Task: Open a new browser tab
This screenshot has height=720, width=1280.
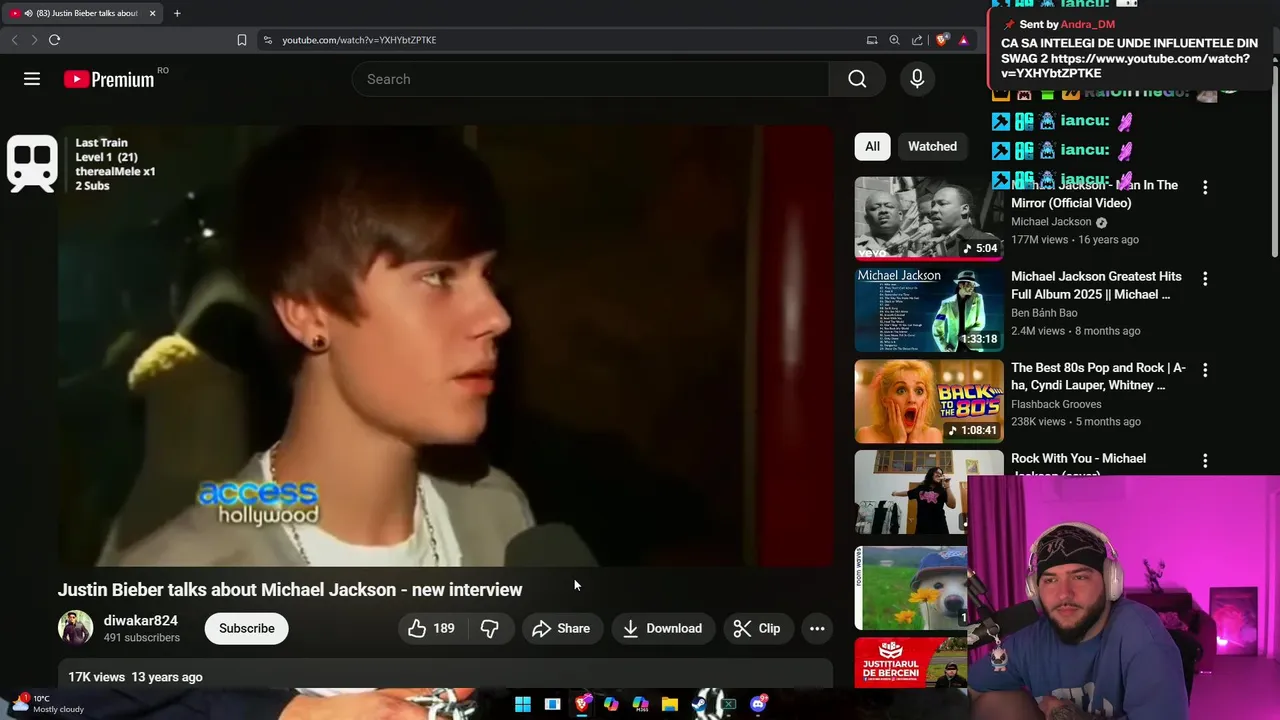Action: 177,13
